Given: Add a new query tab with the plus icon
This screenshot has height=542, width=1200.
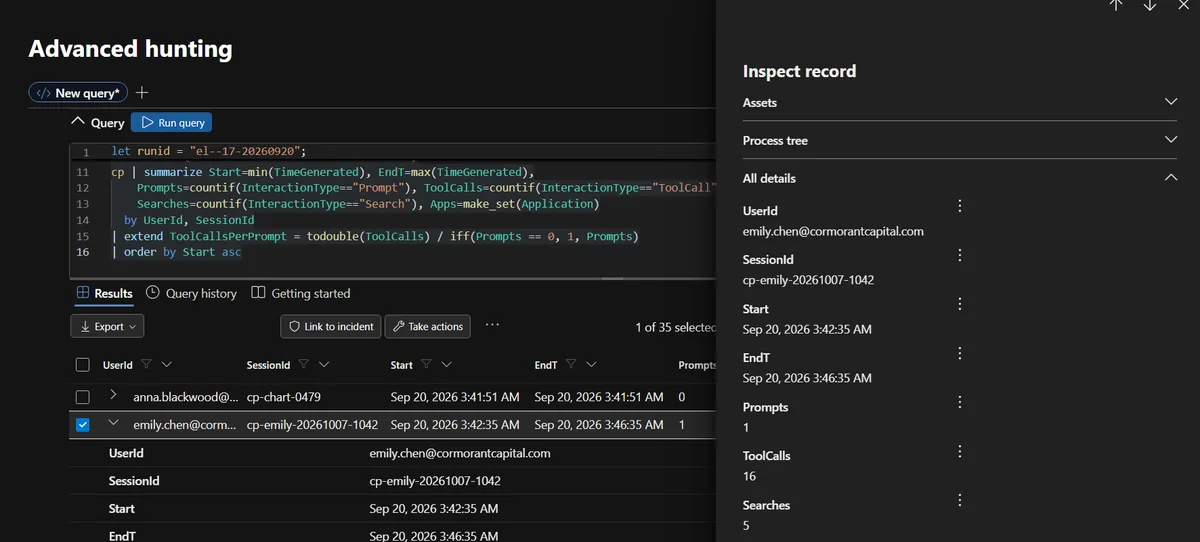Looking at the screenshot, I should [142, 93].
